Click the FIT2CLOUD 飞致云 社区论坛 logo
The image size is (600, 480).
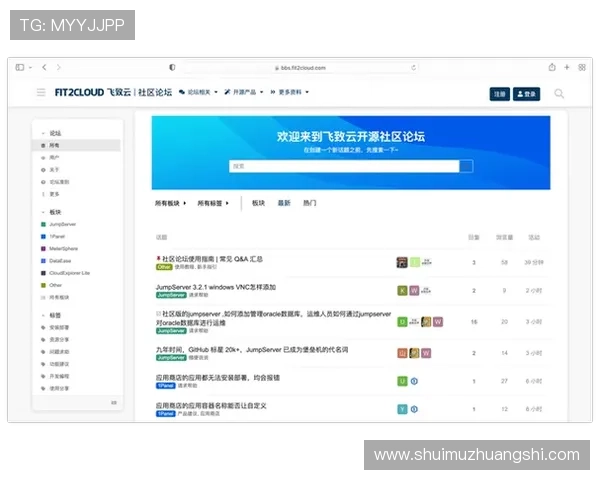(x=113, y=92)
